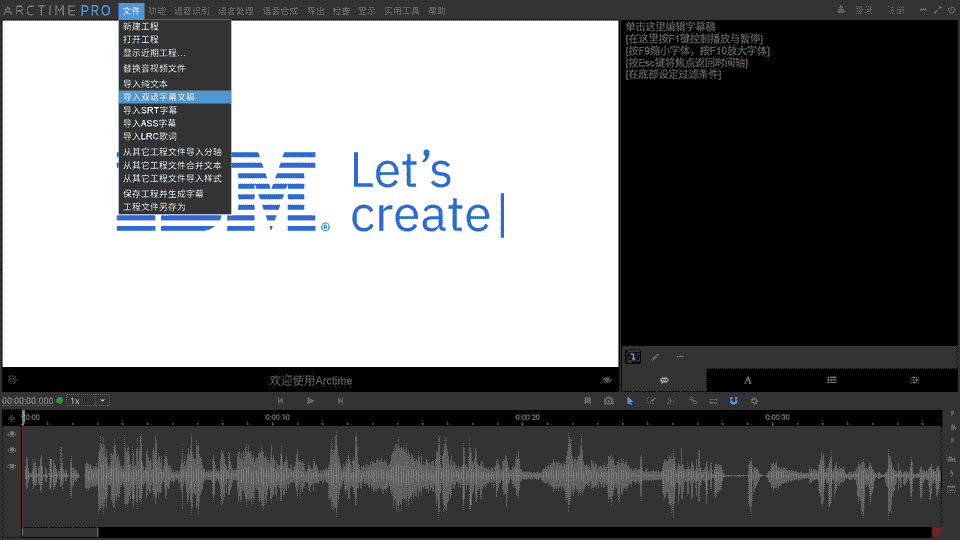Open the 语音识别 menu

click(191, 10)
